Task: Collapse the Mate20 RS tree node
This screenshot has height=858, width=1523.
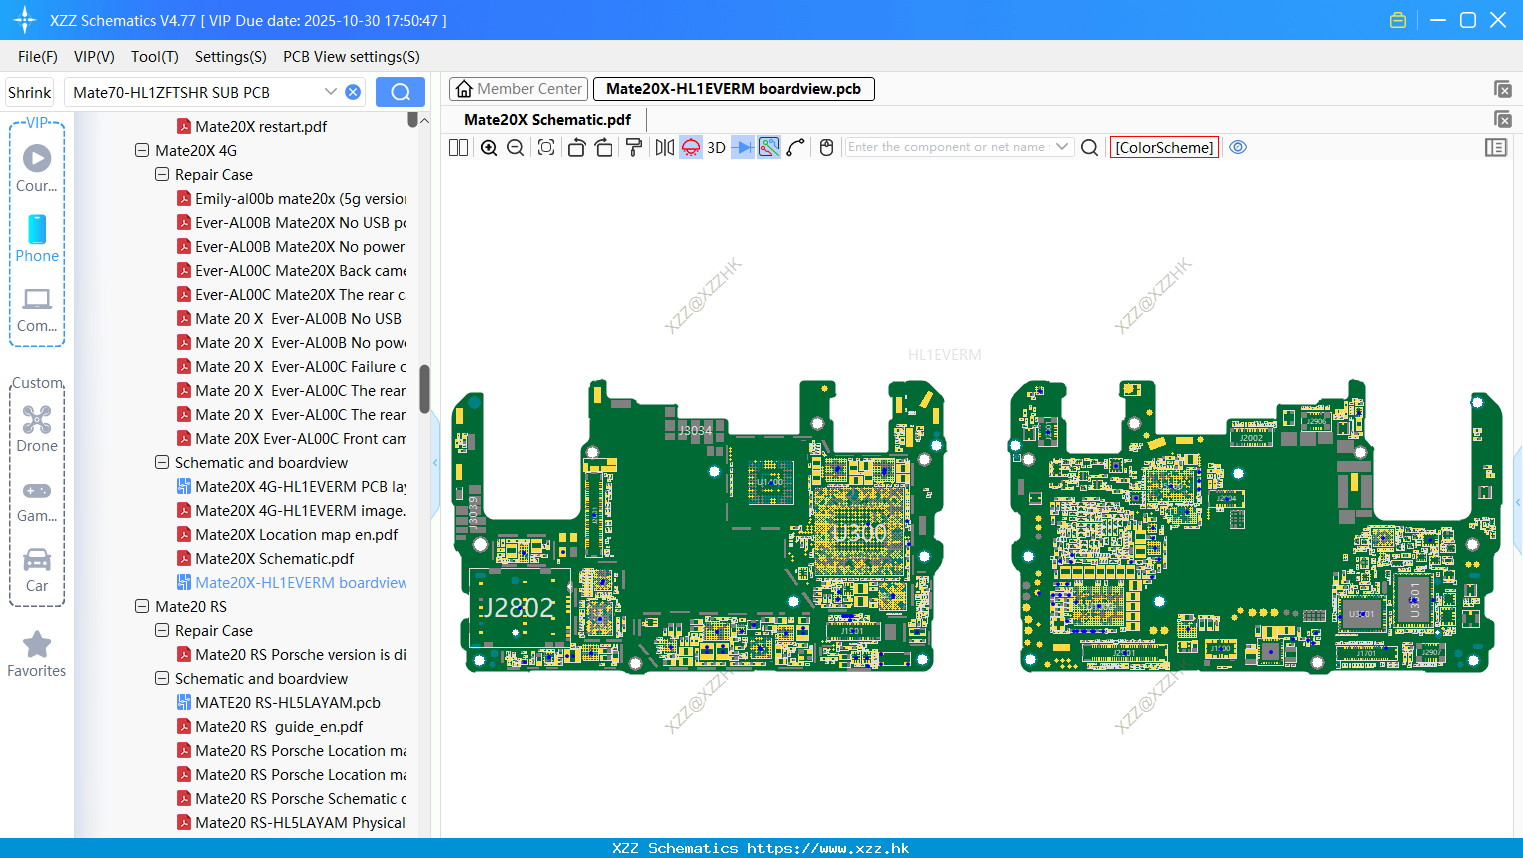Action: pyautogui.click(x=141, y=607)
